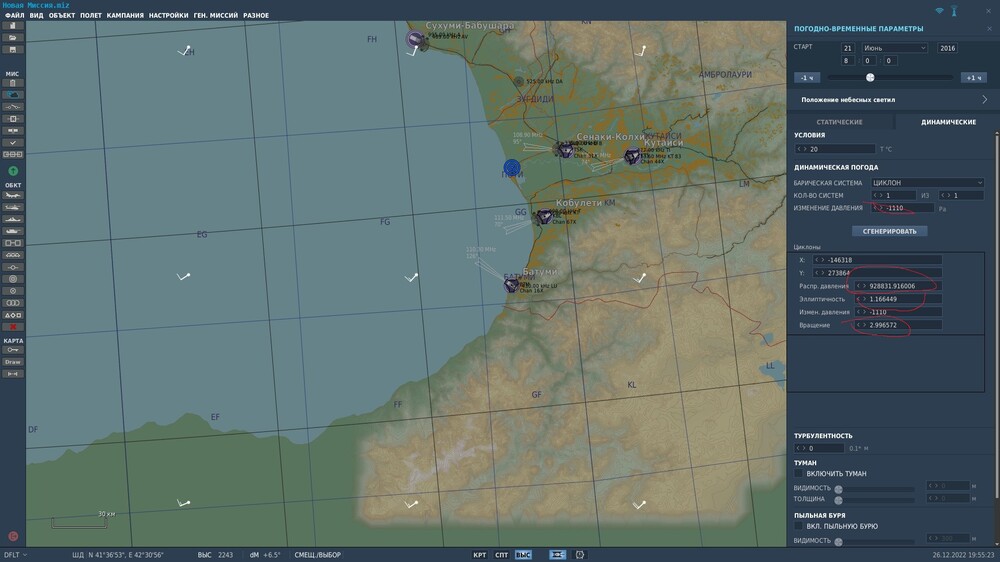Click the mission goal checkmark icon
1000x562 pixels.
tap(13, 143)
